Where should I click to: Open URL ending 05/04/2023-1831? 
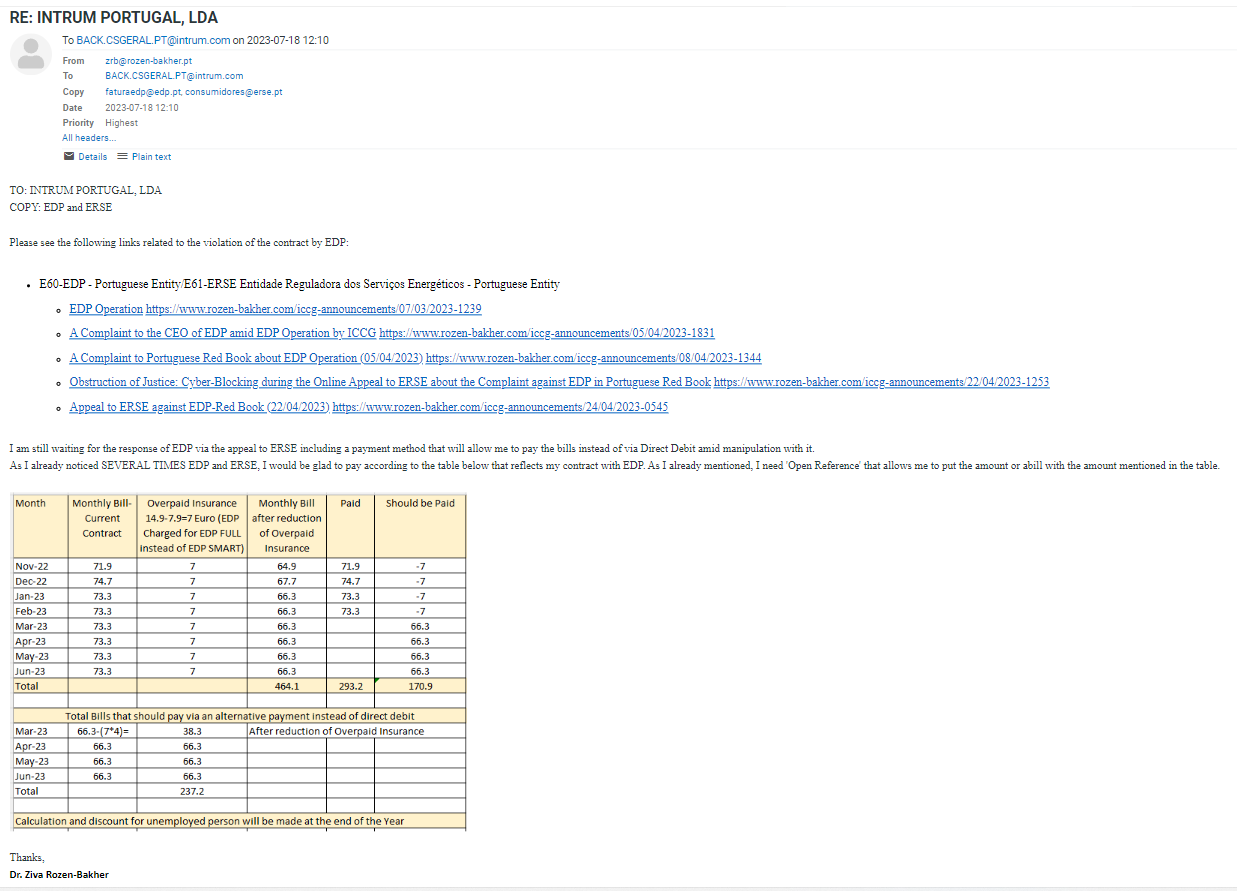coord(547,333)
